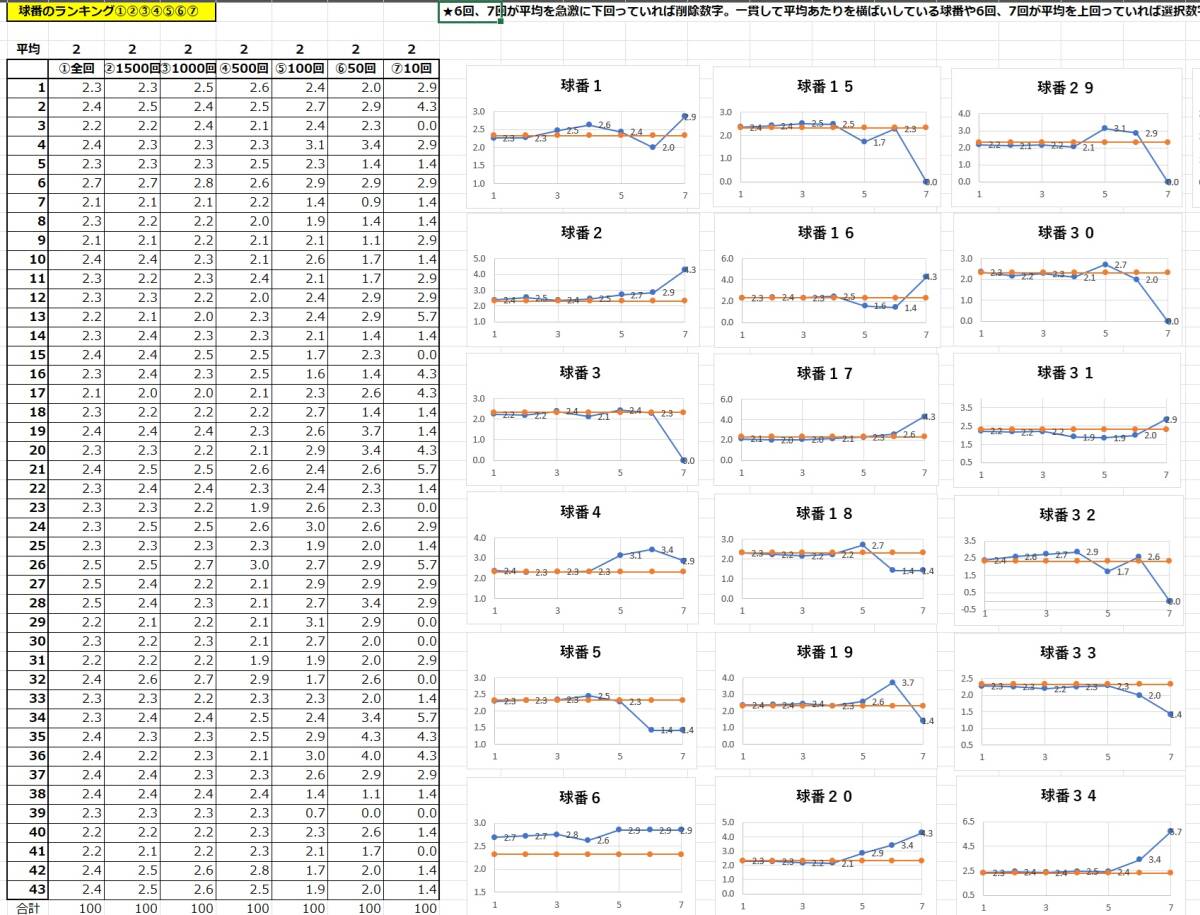Image resolution: width=1200 pixels, height=915 pixels.
Task: Click the 球番３ line chart
Action: [x=583, y=420]
